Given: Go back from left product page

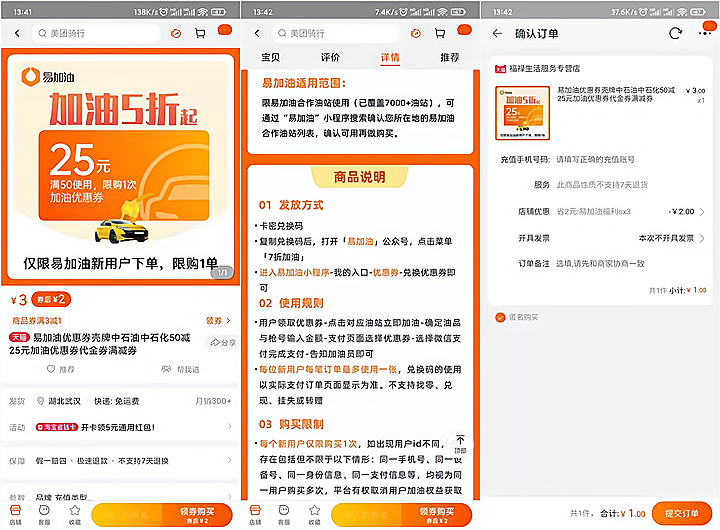Looking at the screenshot, I should tap(17, 34).
